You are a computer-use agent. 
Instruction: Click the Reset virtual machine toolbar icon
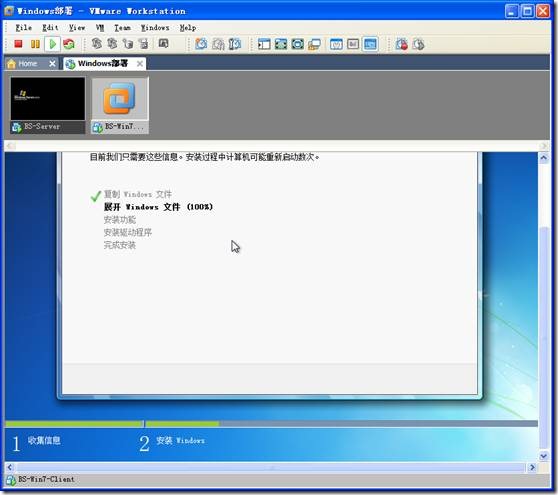point(69,44)
